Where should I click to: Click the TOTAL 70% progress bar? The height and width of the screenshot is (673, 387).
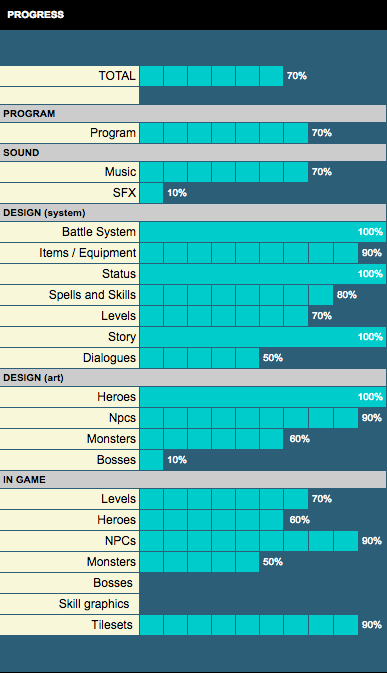(212, 76)
